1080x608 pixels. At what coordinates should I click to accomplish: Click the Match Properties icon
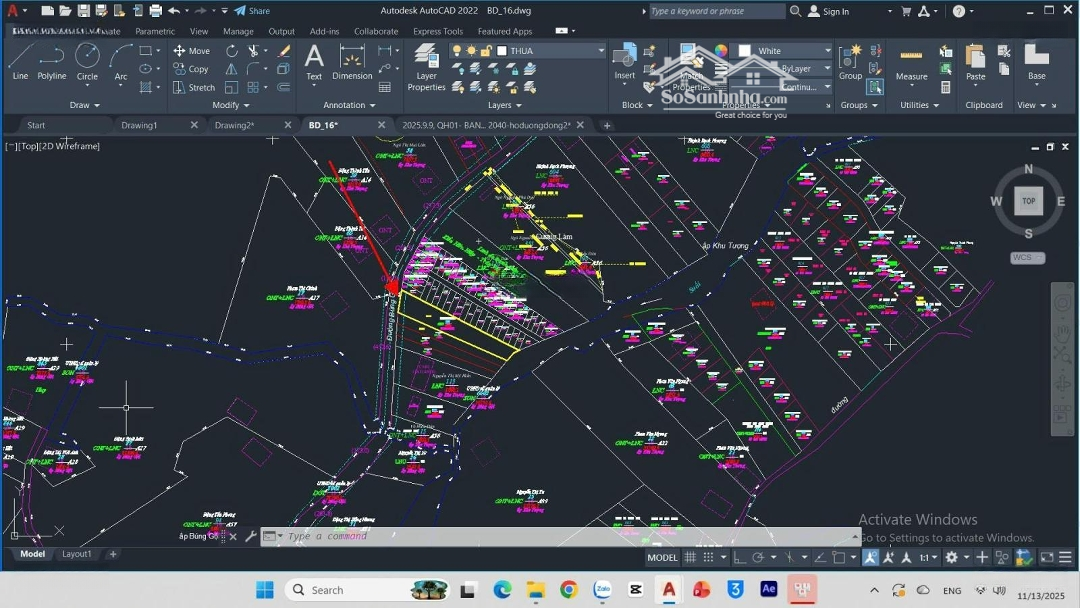click(x=690, y=62)
